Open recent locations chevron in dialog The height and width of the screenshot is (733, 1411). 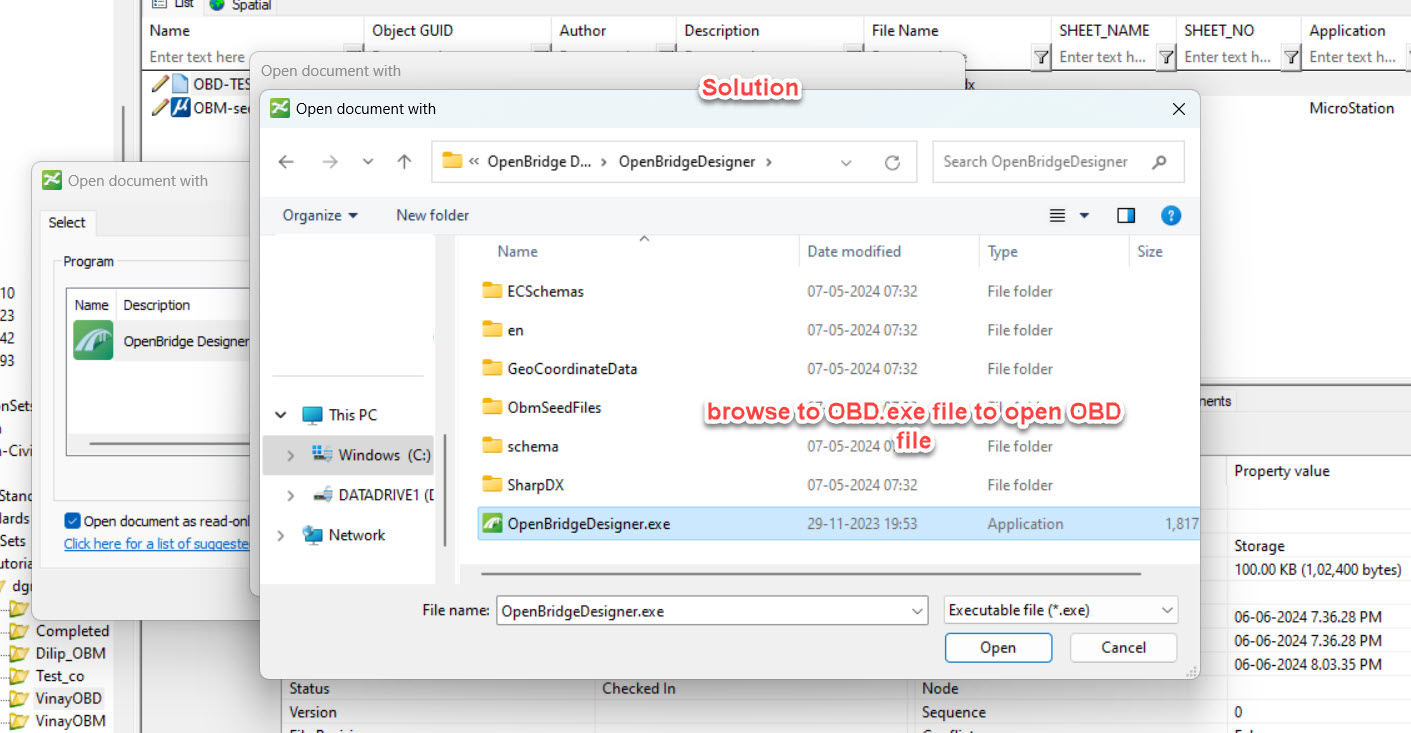(x=367, y=162)
